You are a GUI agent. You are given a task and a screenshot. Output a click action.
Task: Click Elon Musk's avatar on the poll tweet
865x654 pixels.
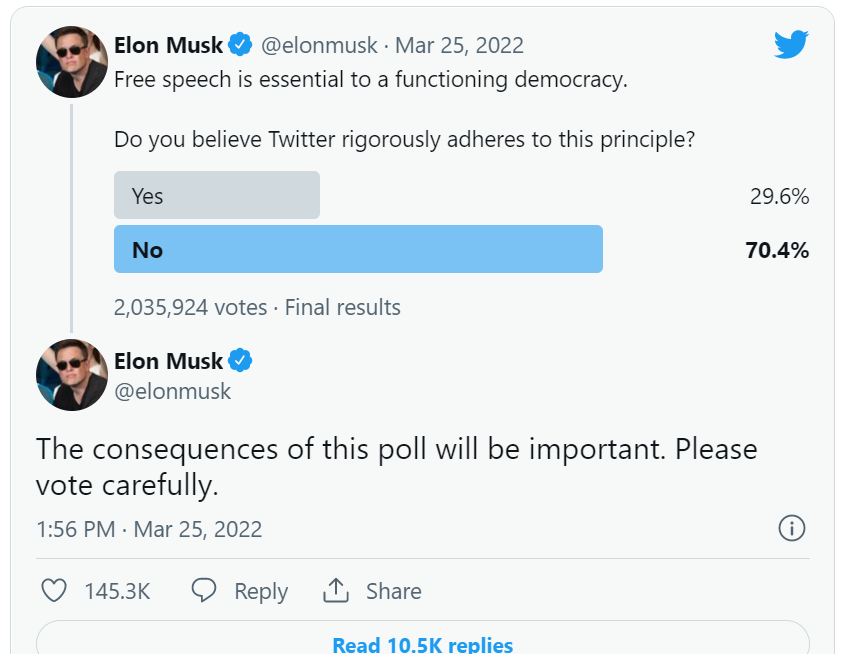(72, 61)
